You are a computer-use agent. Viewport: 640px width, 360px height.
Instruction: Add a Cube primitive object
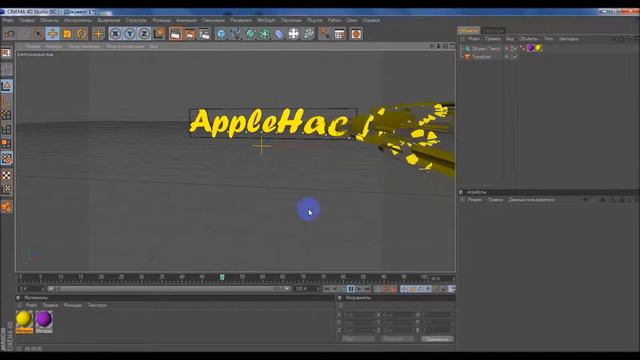221,34
